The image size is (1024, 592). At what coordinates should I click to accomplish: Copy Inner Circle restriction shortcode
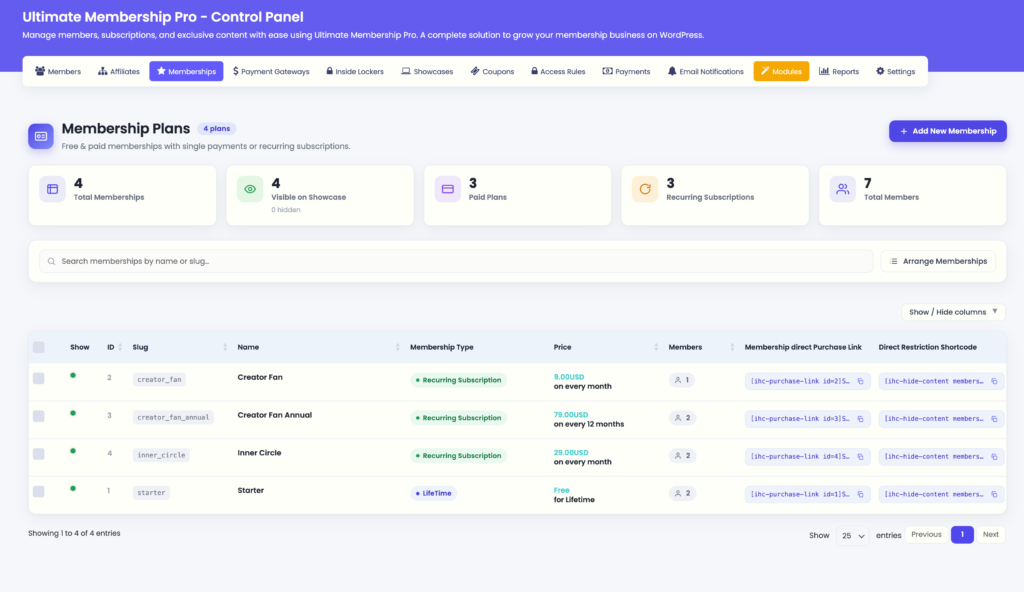[x=994, y=457]
